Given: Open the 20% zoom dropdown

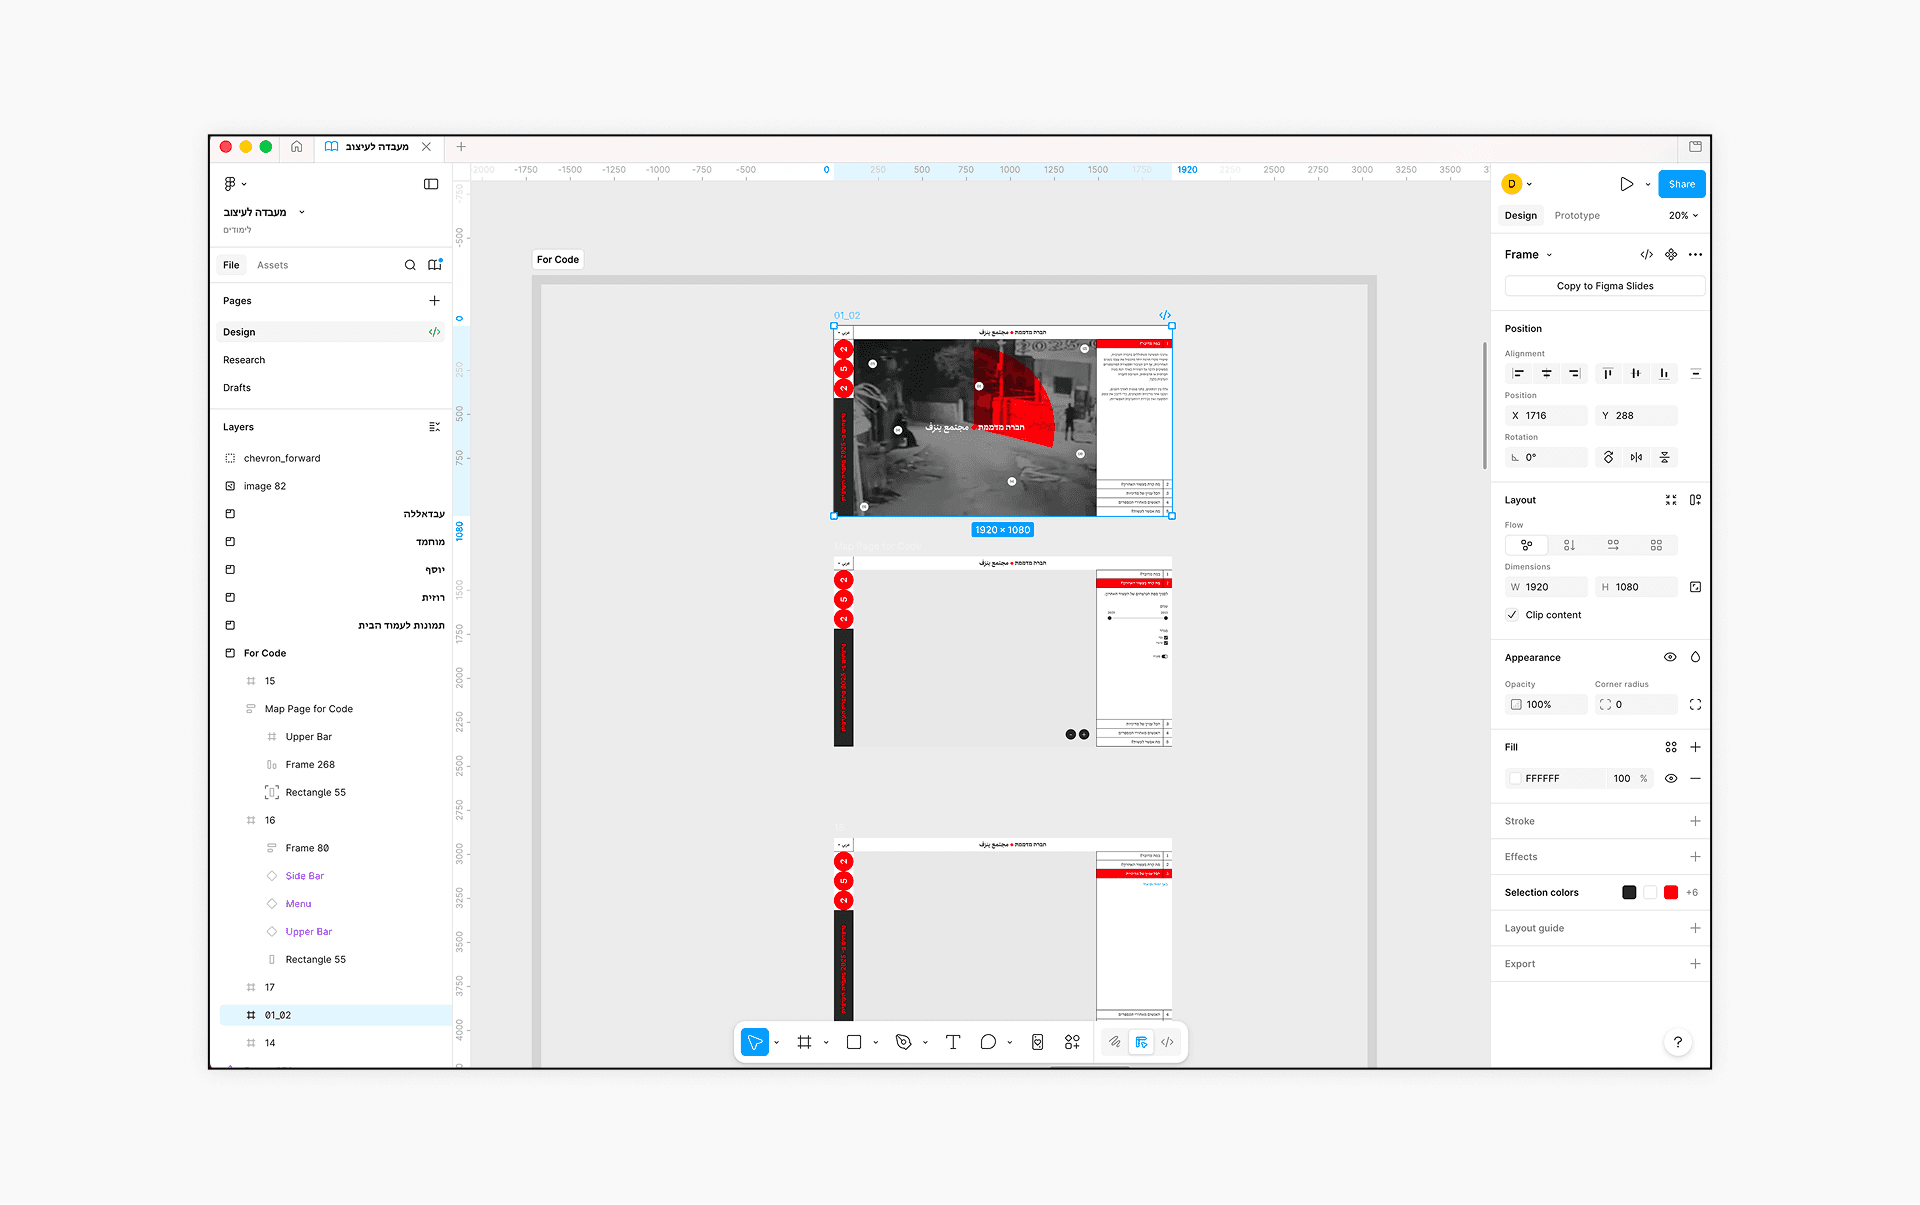Looking at the screenshot, I should [1683, 216].
